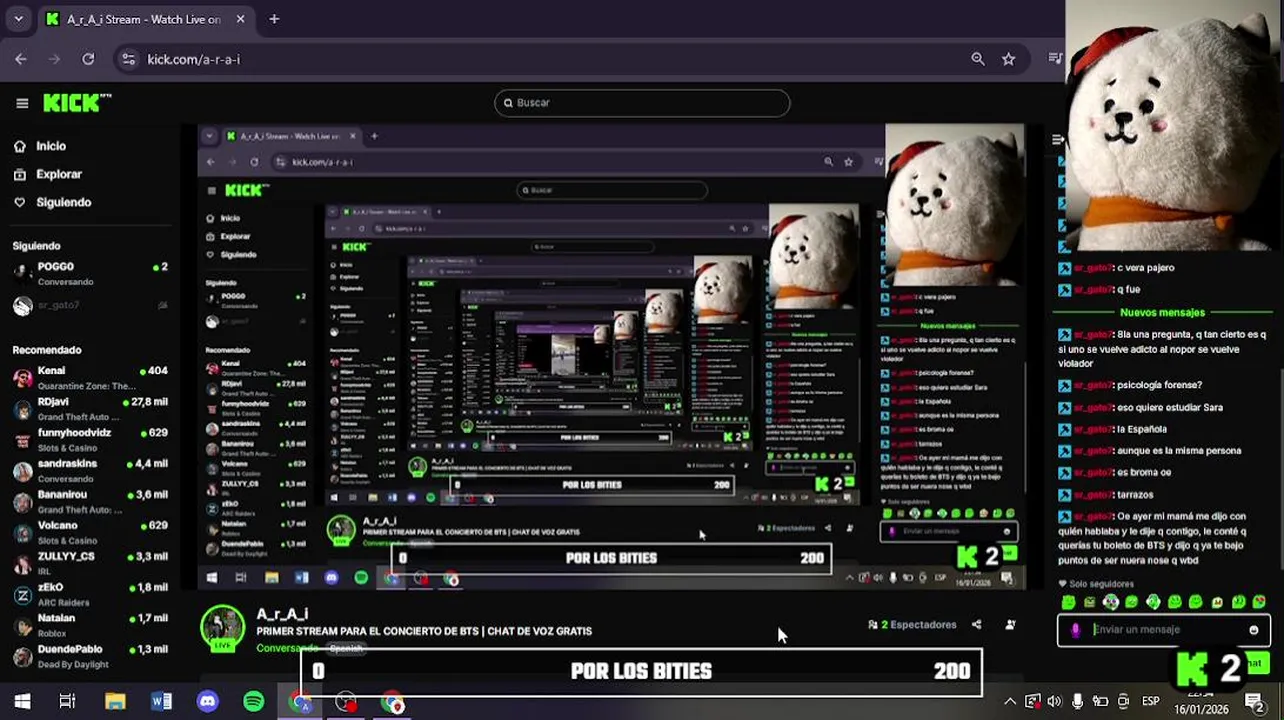Image resolution: width=1284 pixels, height=720 pixels.
Task: Switch to Chrome with A profile badge
Action: tap(300, 702)
